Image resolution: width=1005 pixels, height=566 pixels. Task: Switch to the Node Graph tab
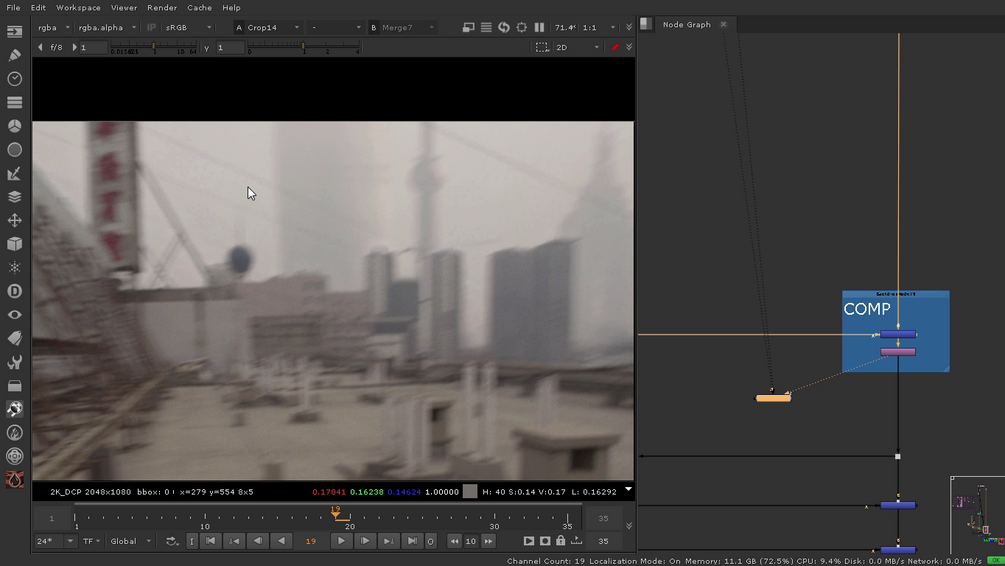tap(686, 24)
